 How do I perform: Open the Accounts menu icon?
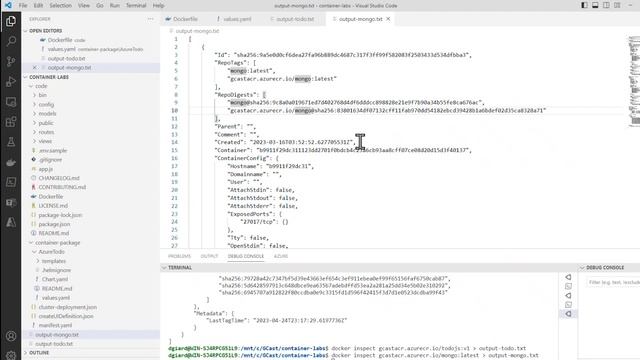coord(11,336)
